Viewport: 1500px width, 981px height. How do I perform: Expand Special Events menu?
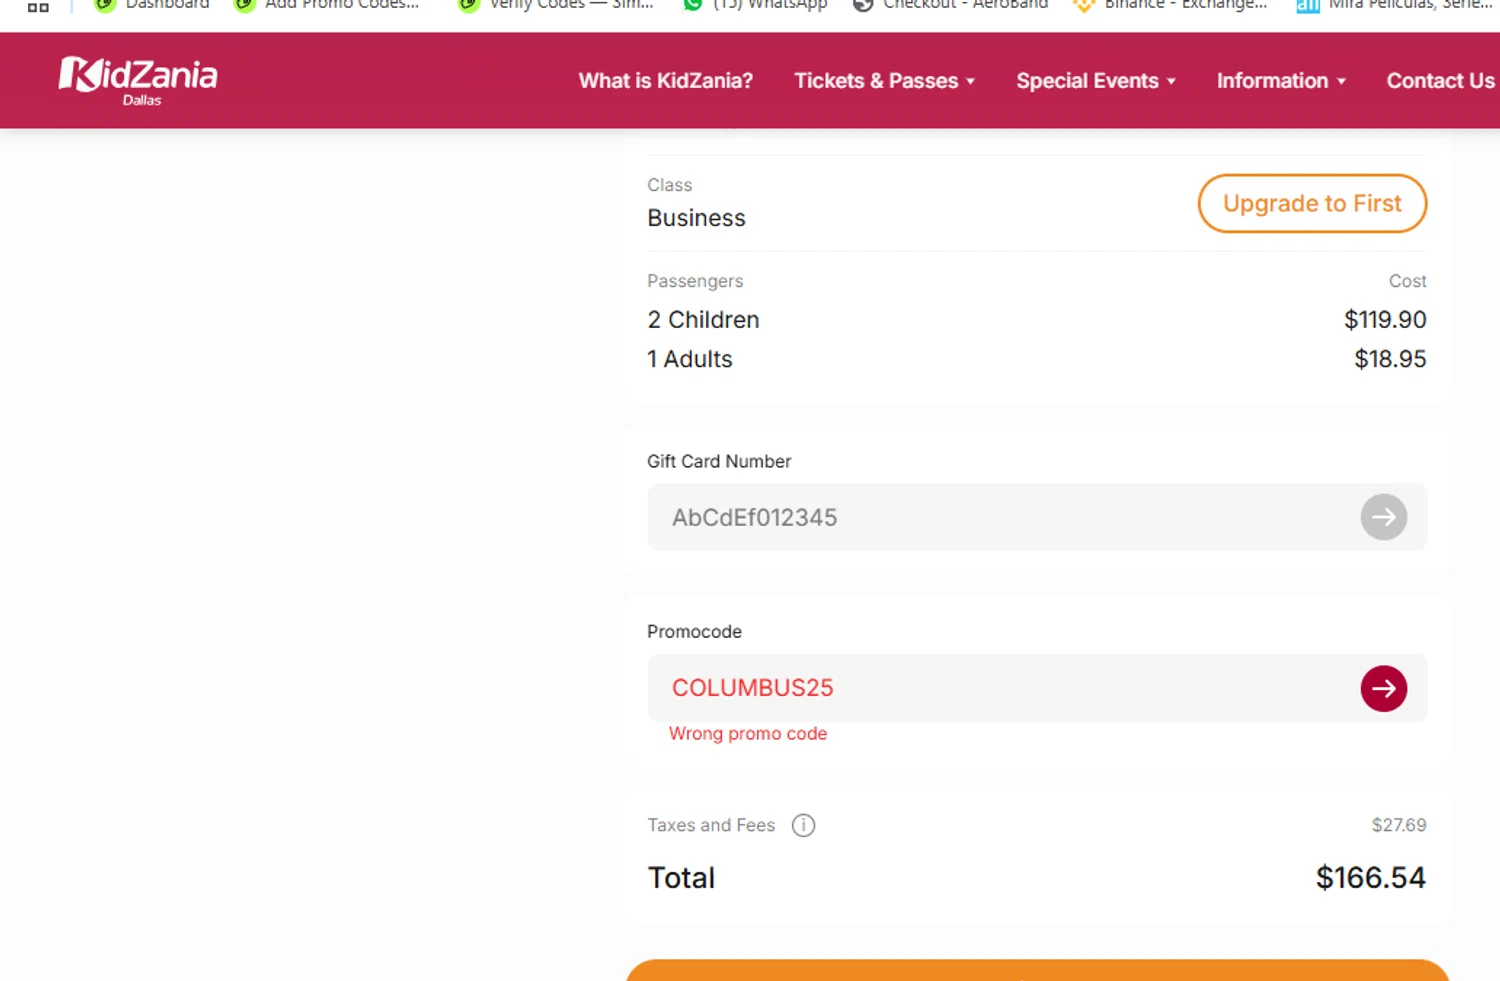tap(1095, 81)
